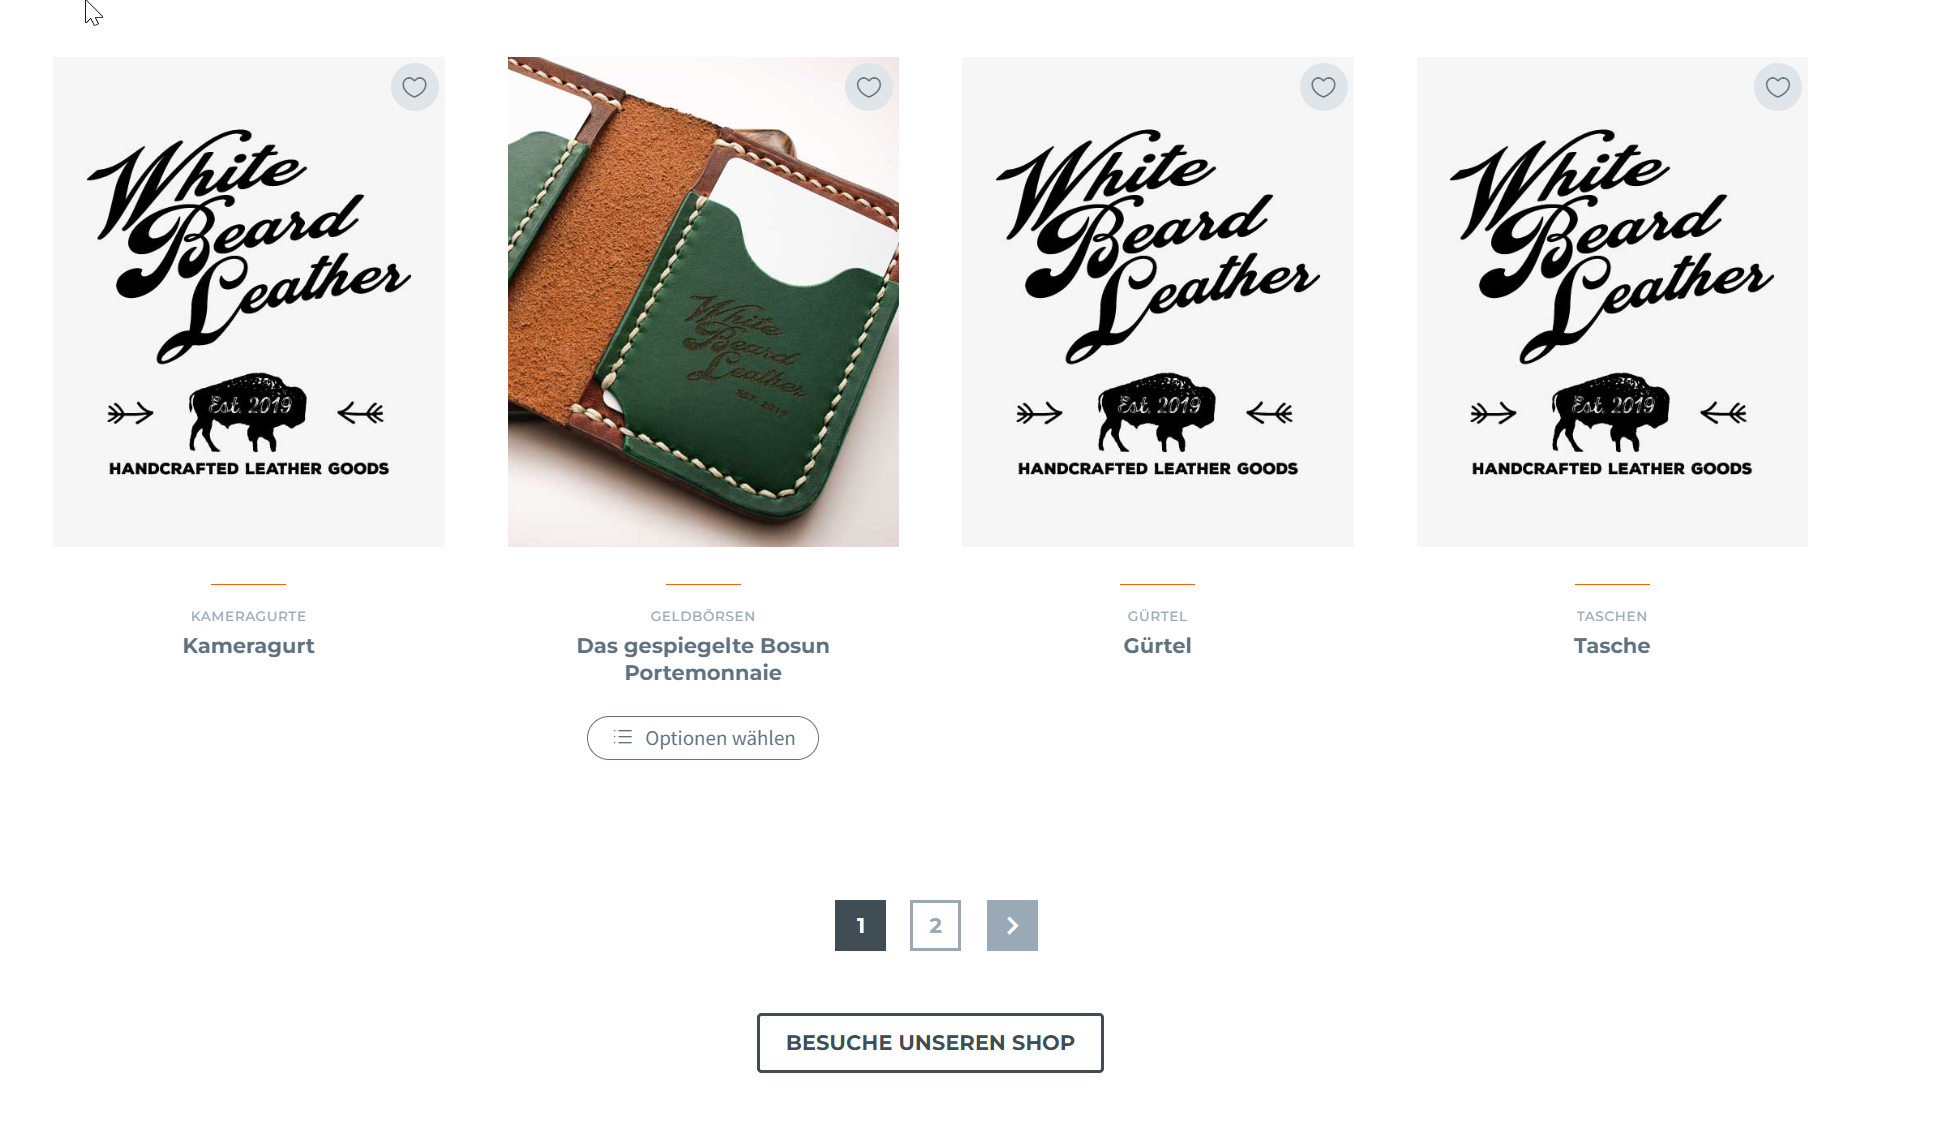
Task: Open Gürtel category label link
Action: click(1157, 616)
